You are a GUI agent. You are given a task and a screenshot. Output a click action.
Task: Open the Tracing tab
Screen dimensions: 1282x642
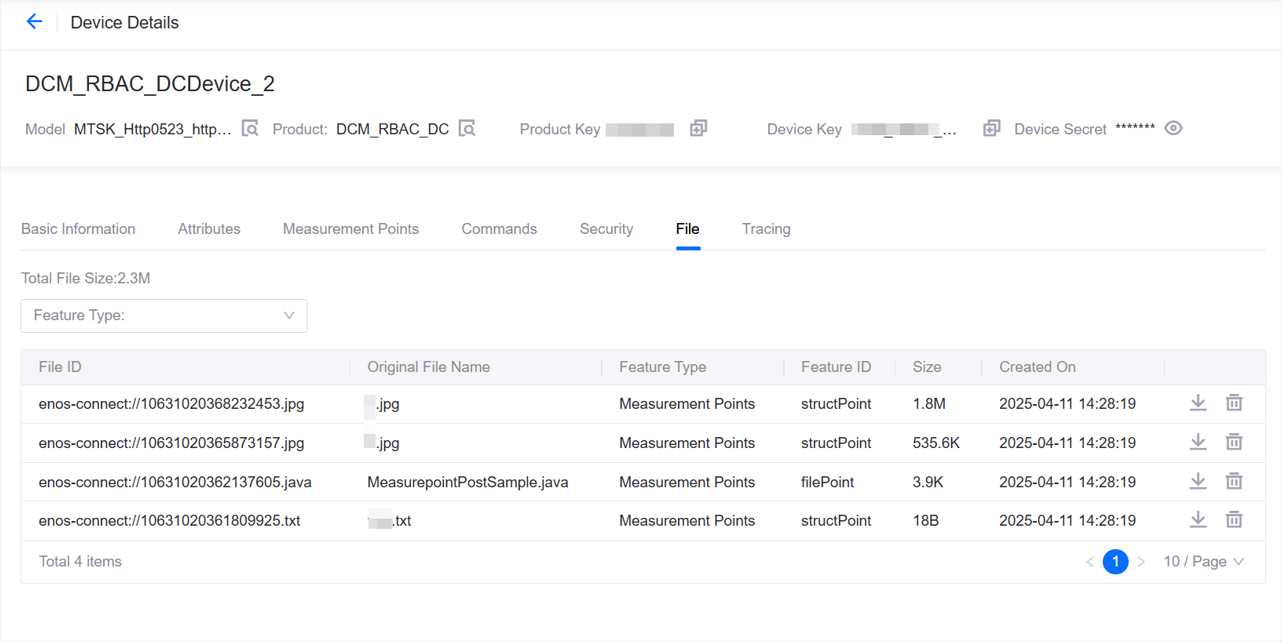(766, 228)
